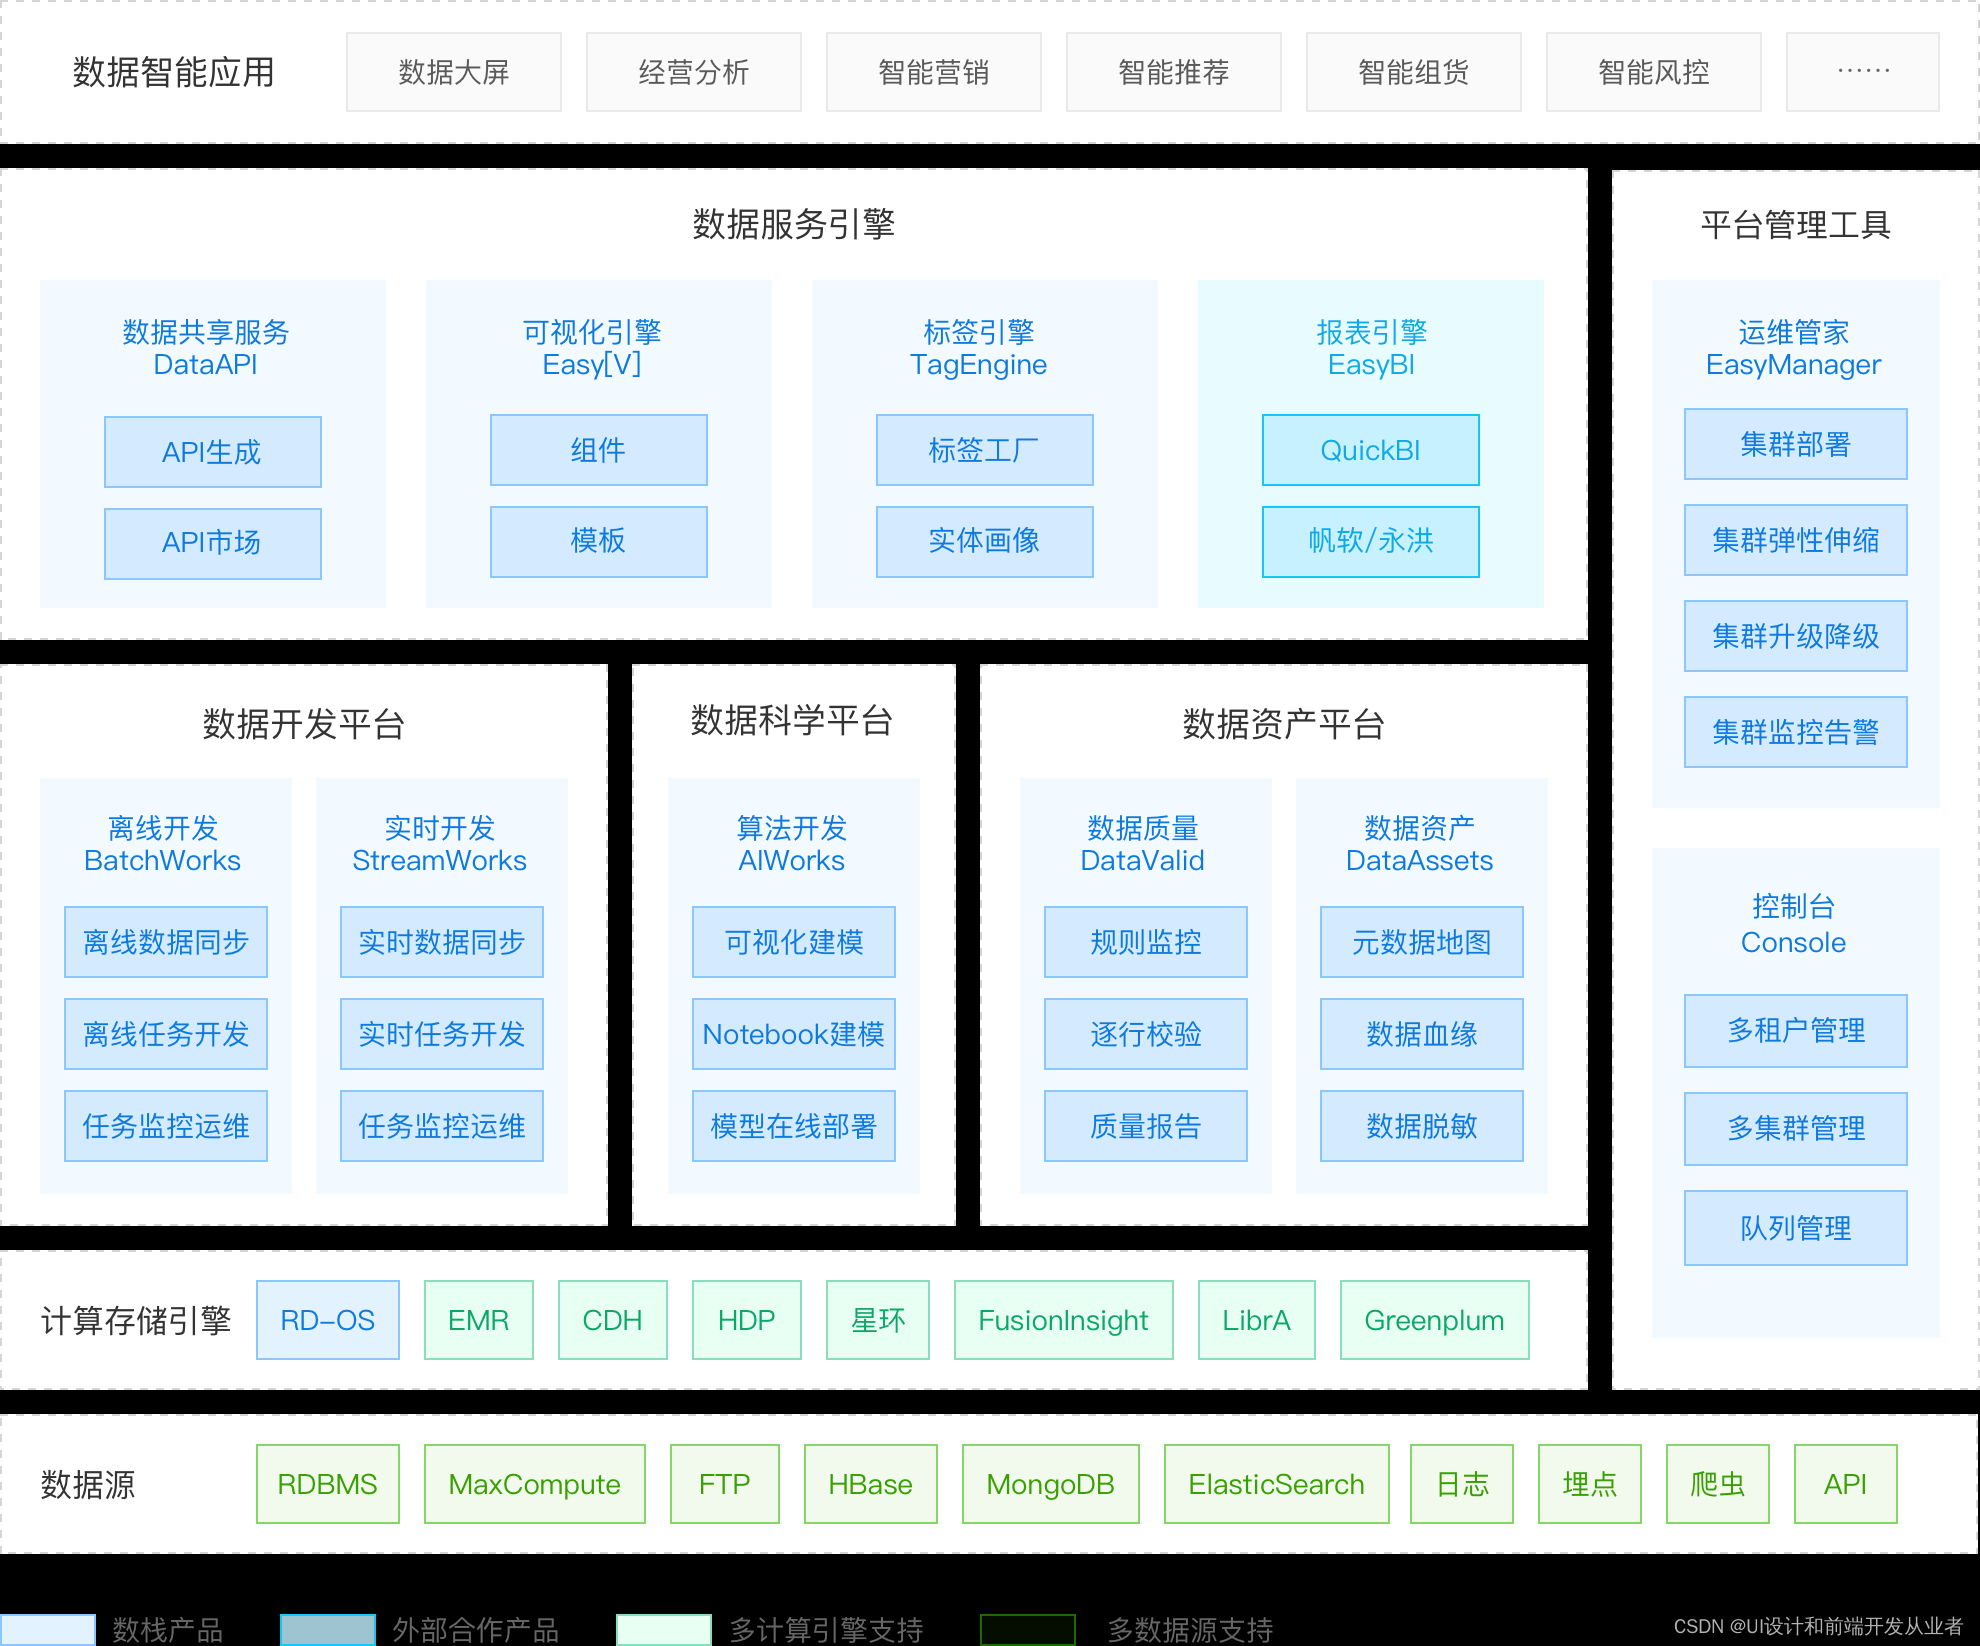This screenshot has width=1980, height=1646.
Task: Open 离线数据同步 under BatchWorks
Action: pyautogui.click(x=166, y=942)
